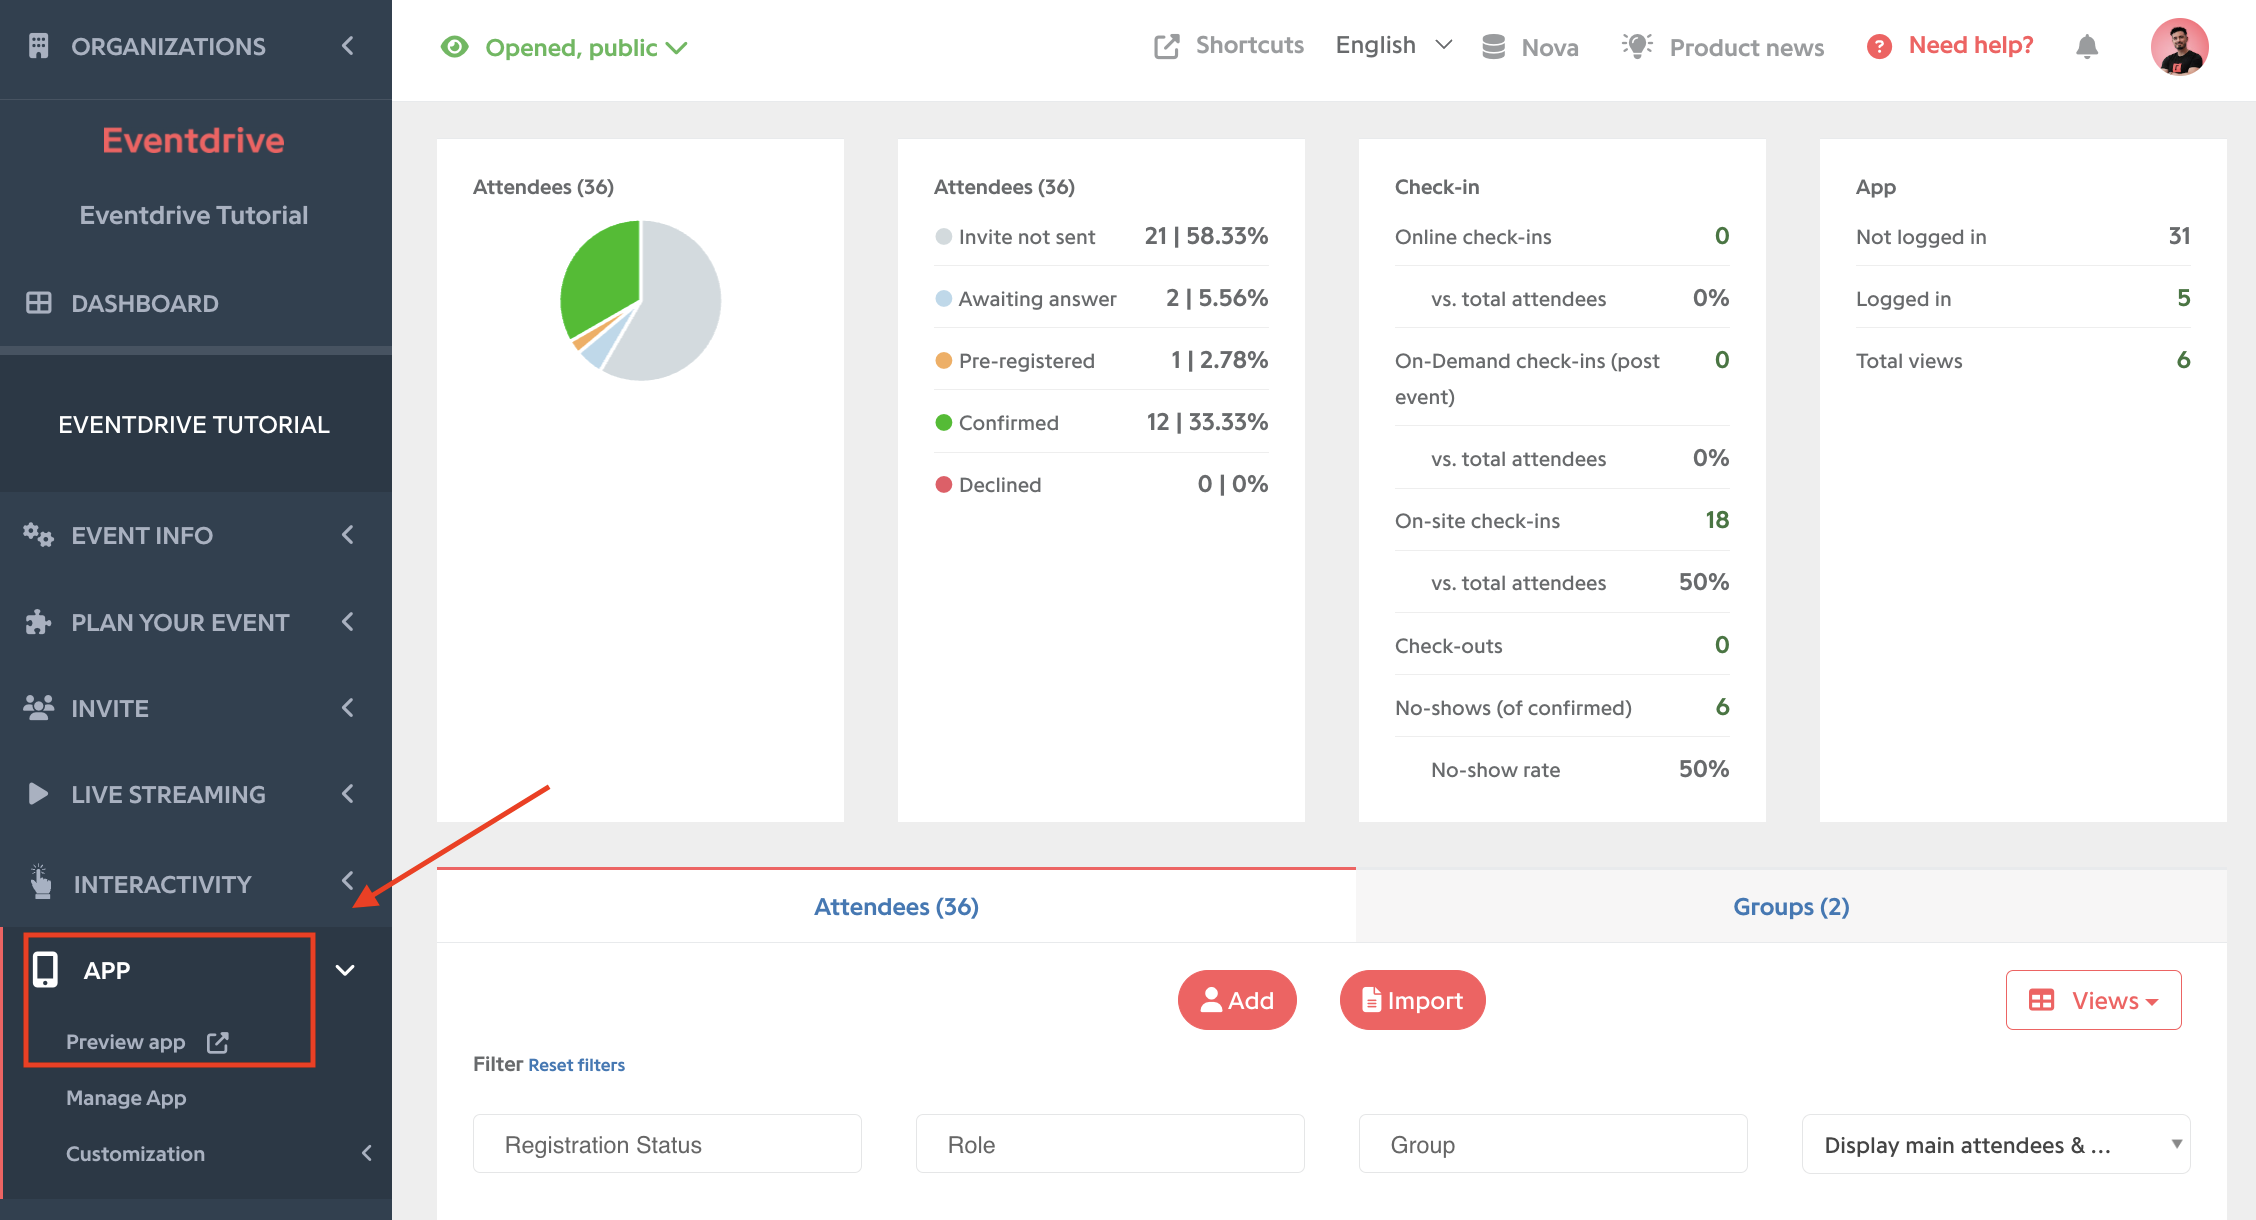The width and height of the screenshot is (2256, 1220).
Task: Open the user profile avatar
Action: [x=2180, y=46]
